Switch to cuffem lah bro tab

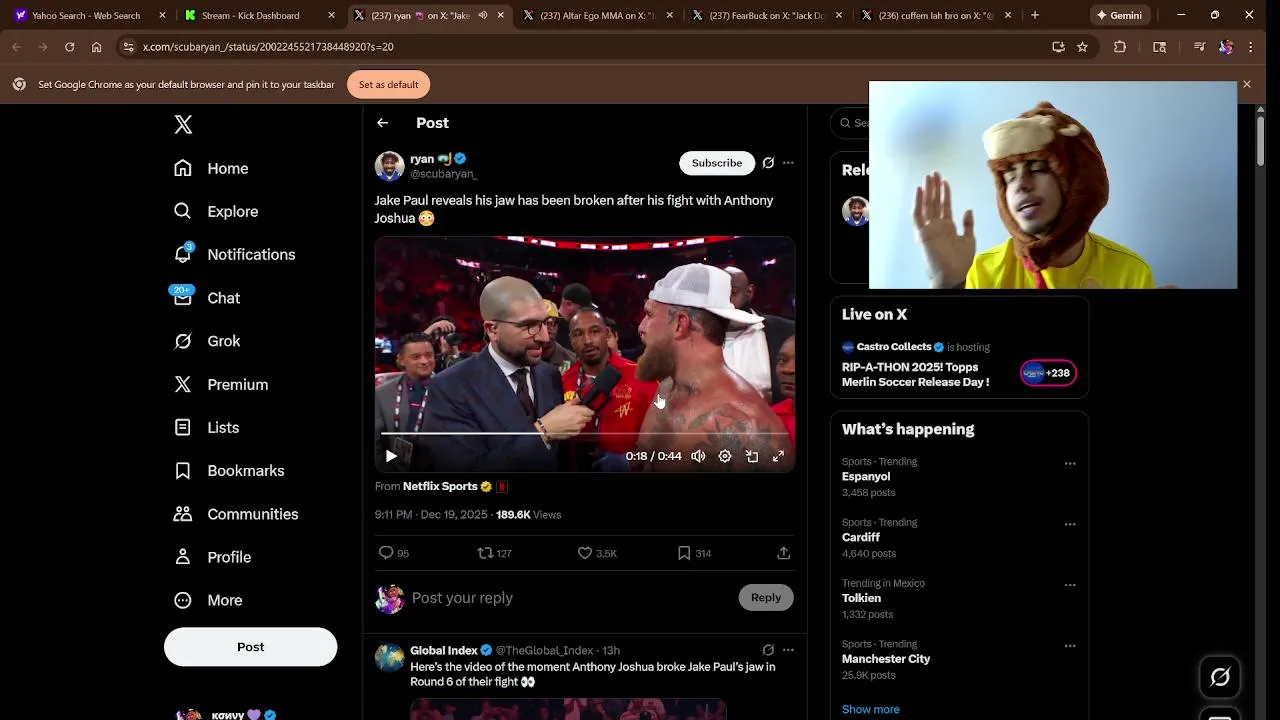coord(936,15)
